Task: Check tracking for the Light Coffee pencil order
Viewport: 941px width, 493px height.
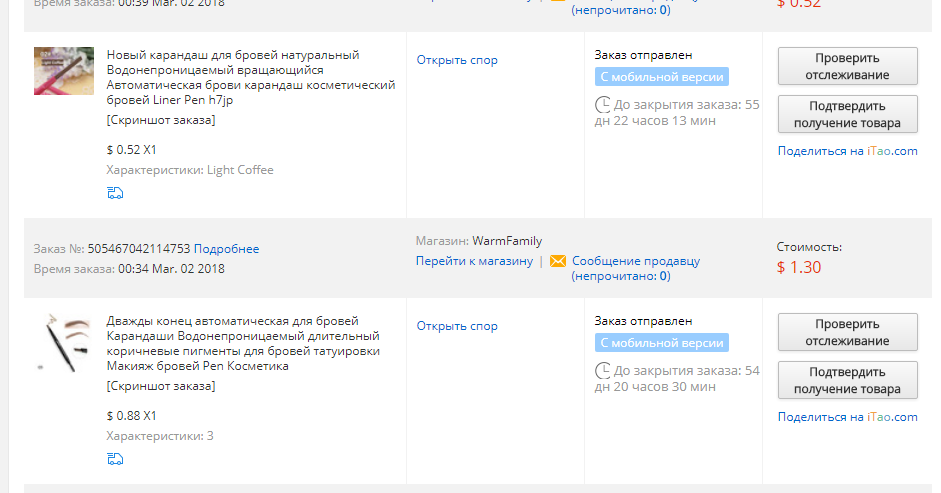Action: point(847,66)
